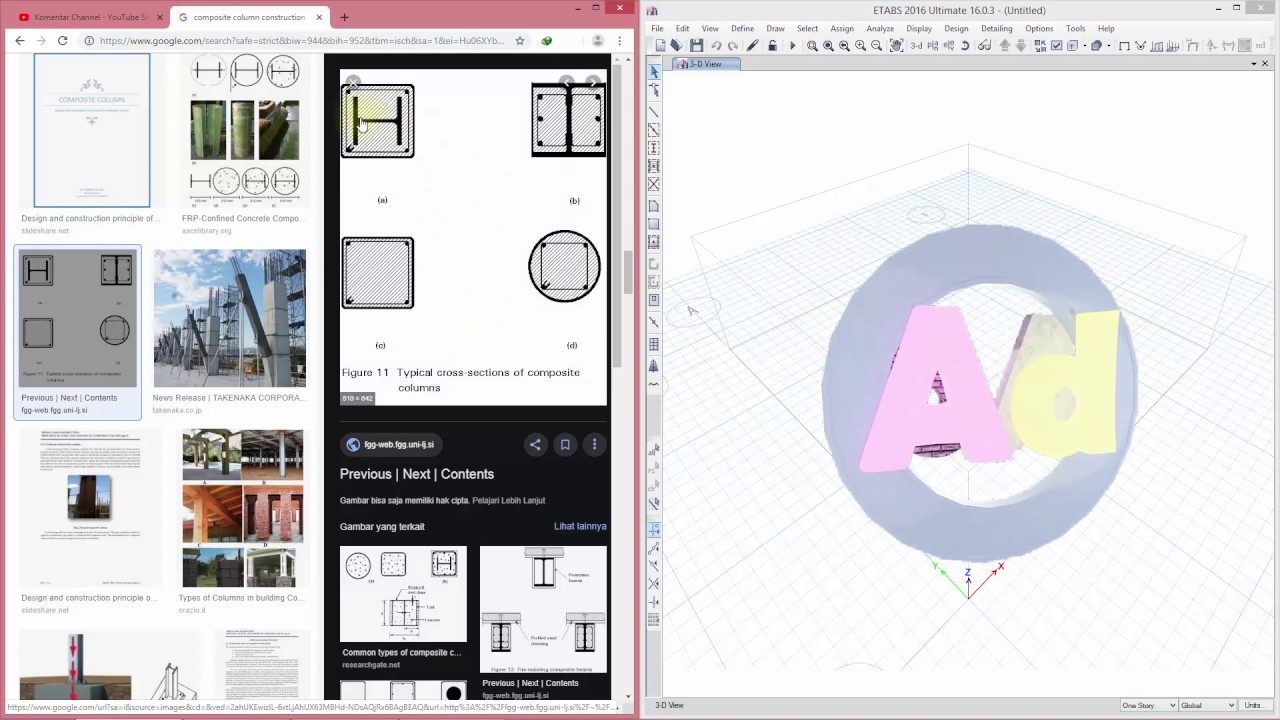The height and width of the screenshot is (720, 1280).
Task: Click the Chrome back arrow
Action: [x=19, y=41]
